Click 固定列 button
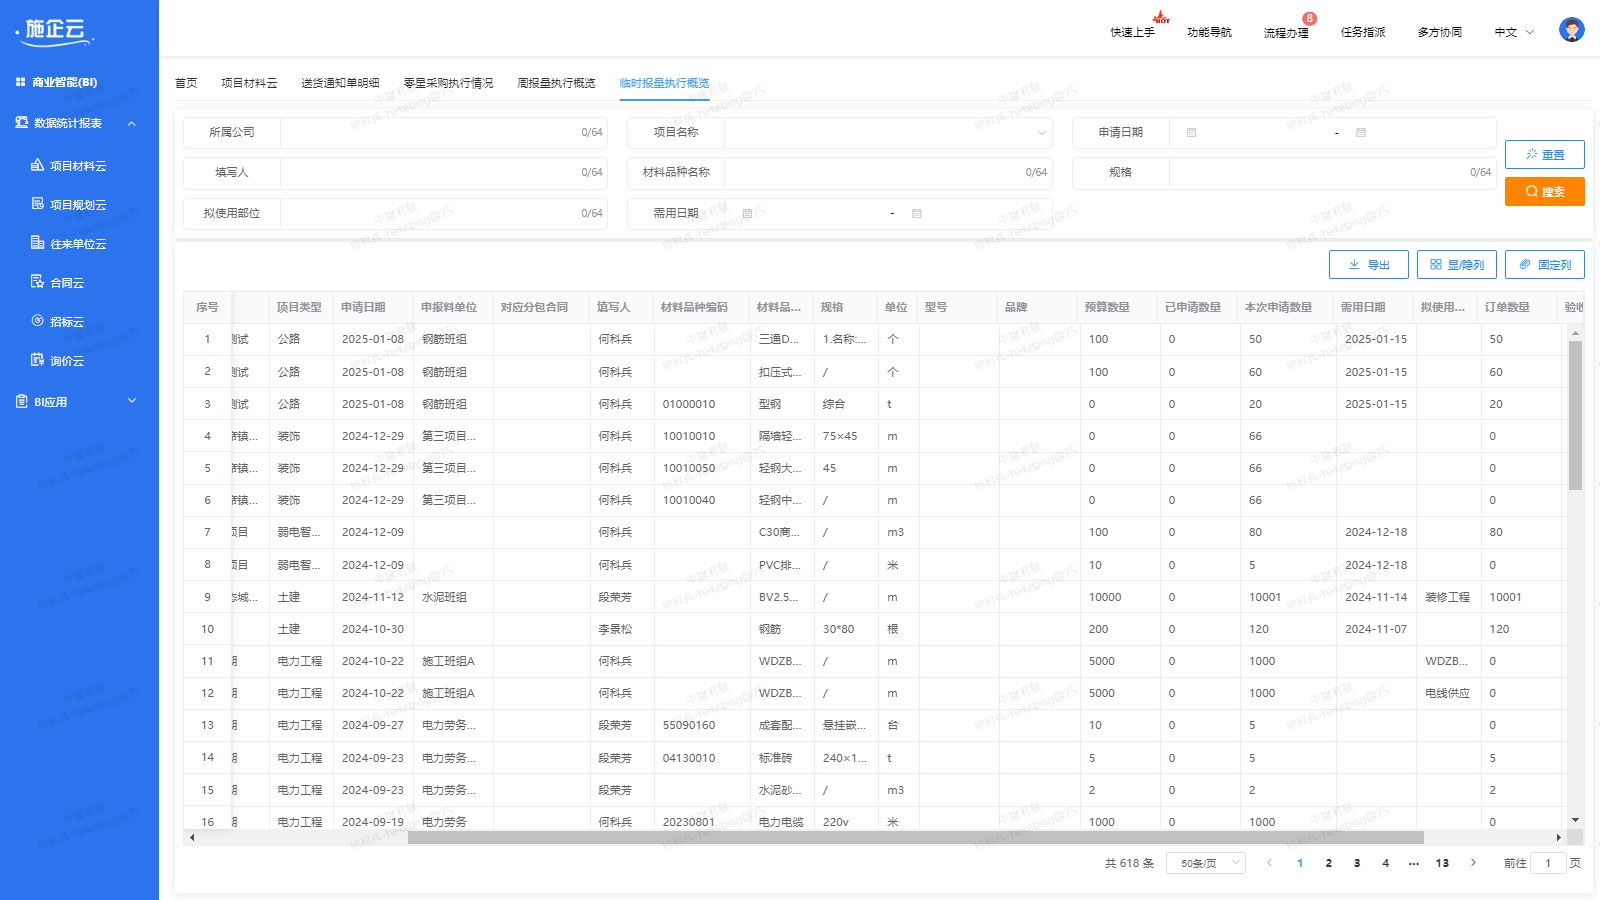This screenshot has width=1600, height=900. 1544,264
